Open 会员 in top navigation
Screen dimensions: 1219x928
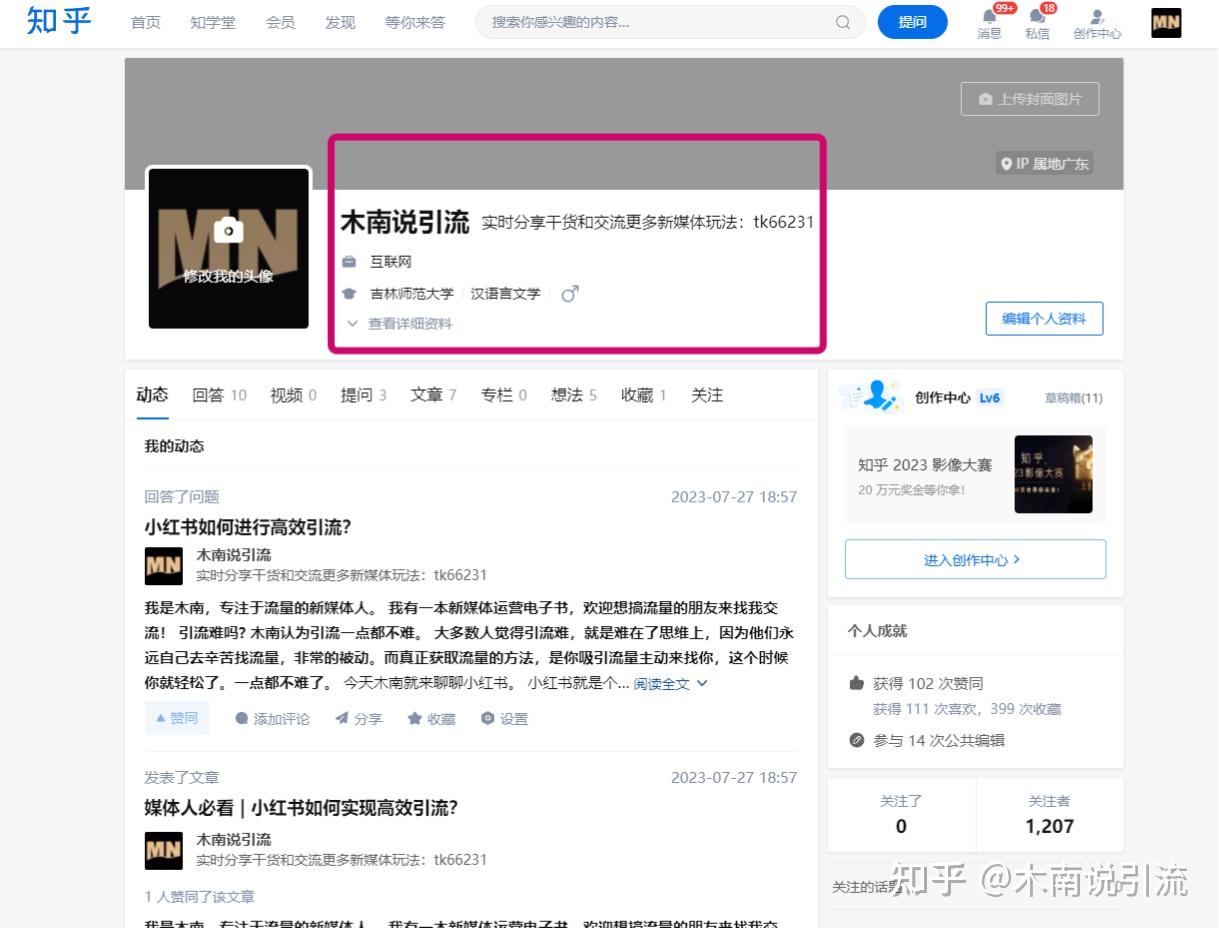coord(281,22)
